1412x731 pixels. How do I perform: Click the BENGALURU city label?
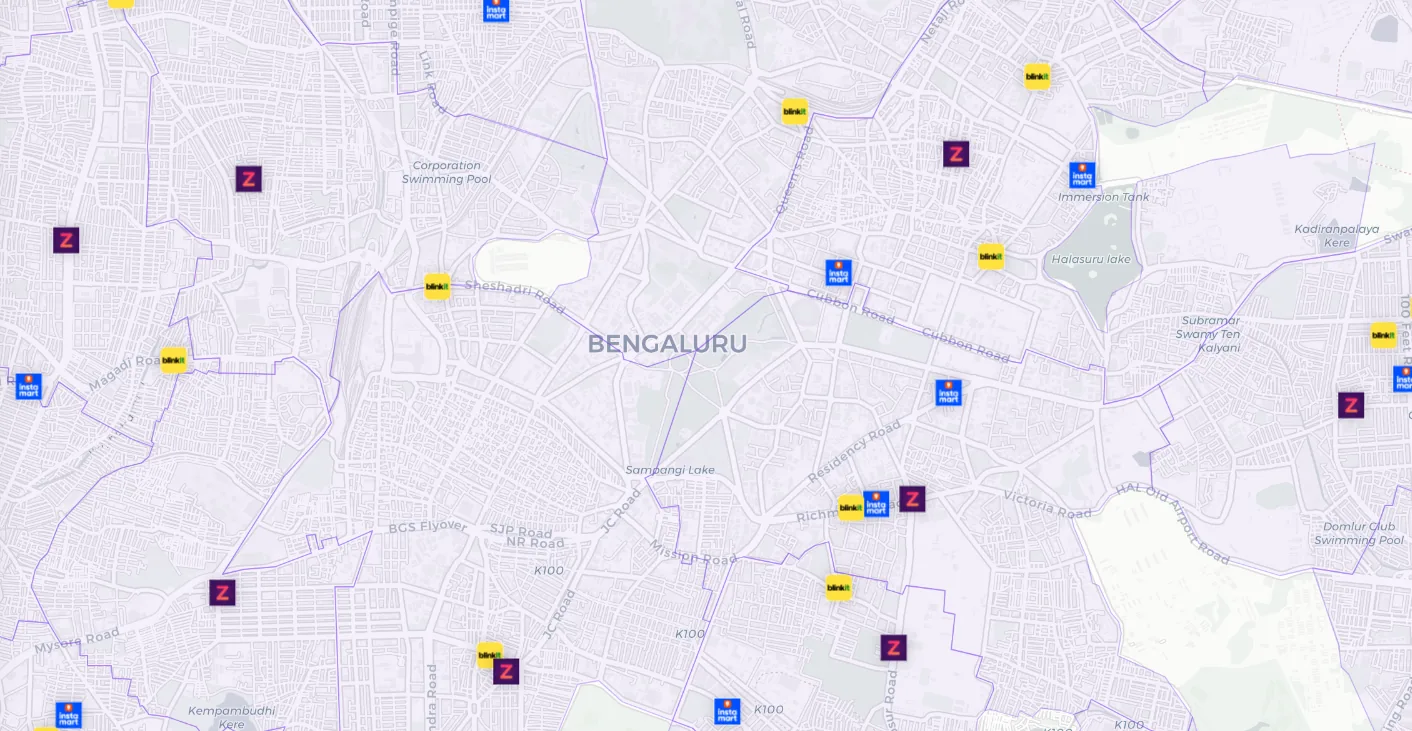(x=667, y=344)
